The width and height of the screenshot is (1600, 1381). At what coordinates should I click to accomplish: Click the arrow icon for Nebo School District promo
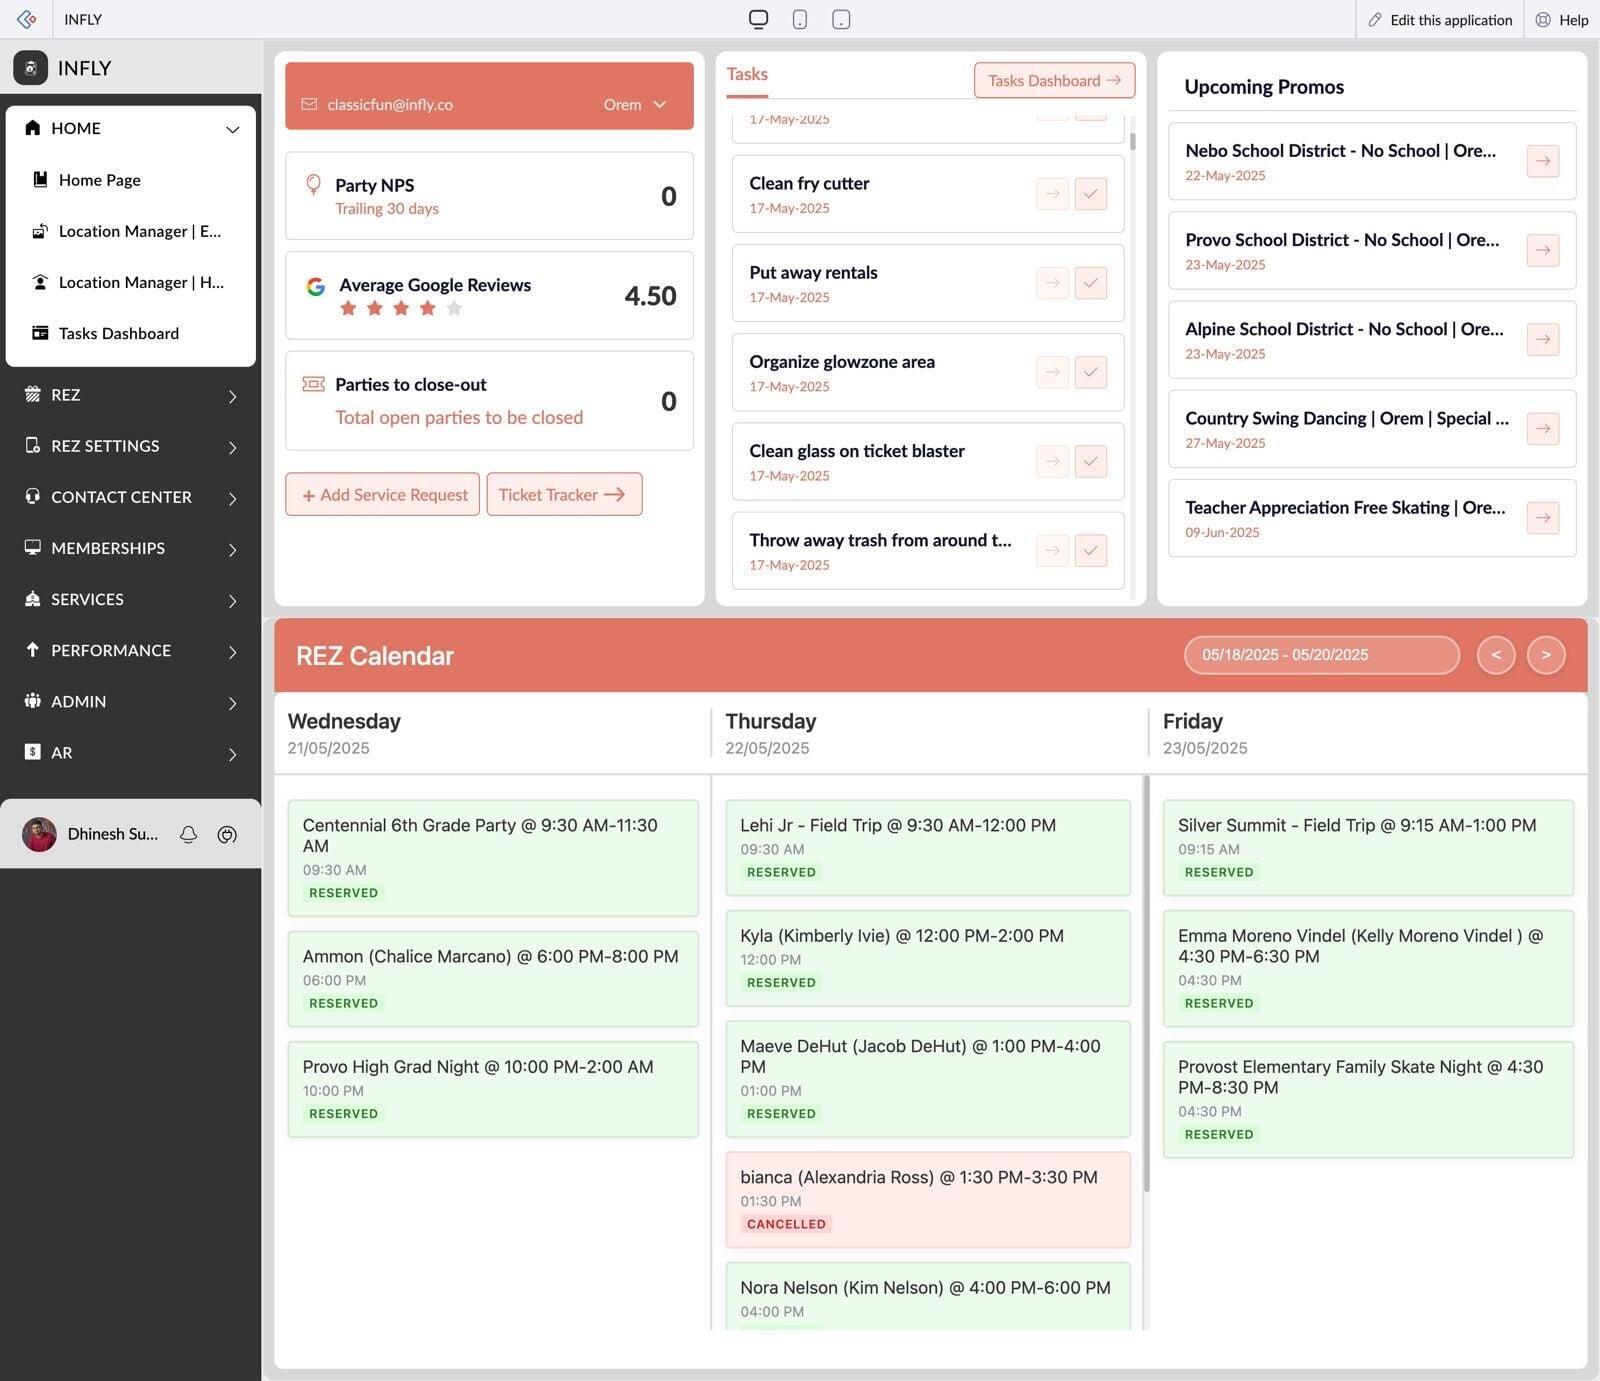[x=1542, y=161]
